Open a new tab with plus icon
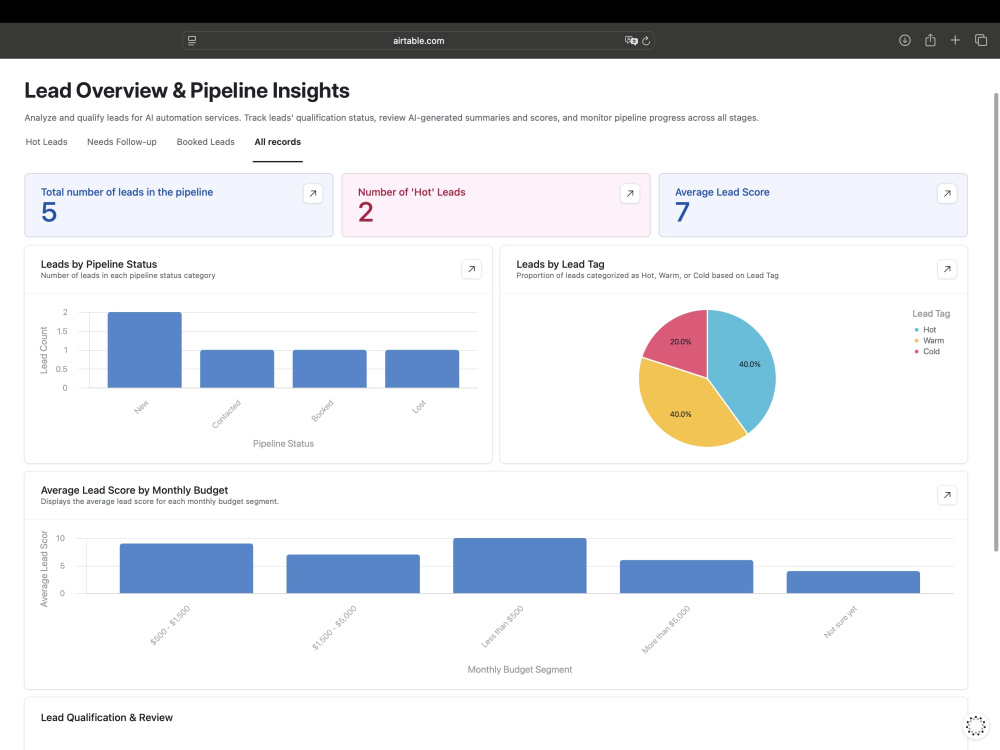This screenshot has width=1000, height=750. point(955,40)
